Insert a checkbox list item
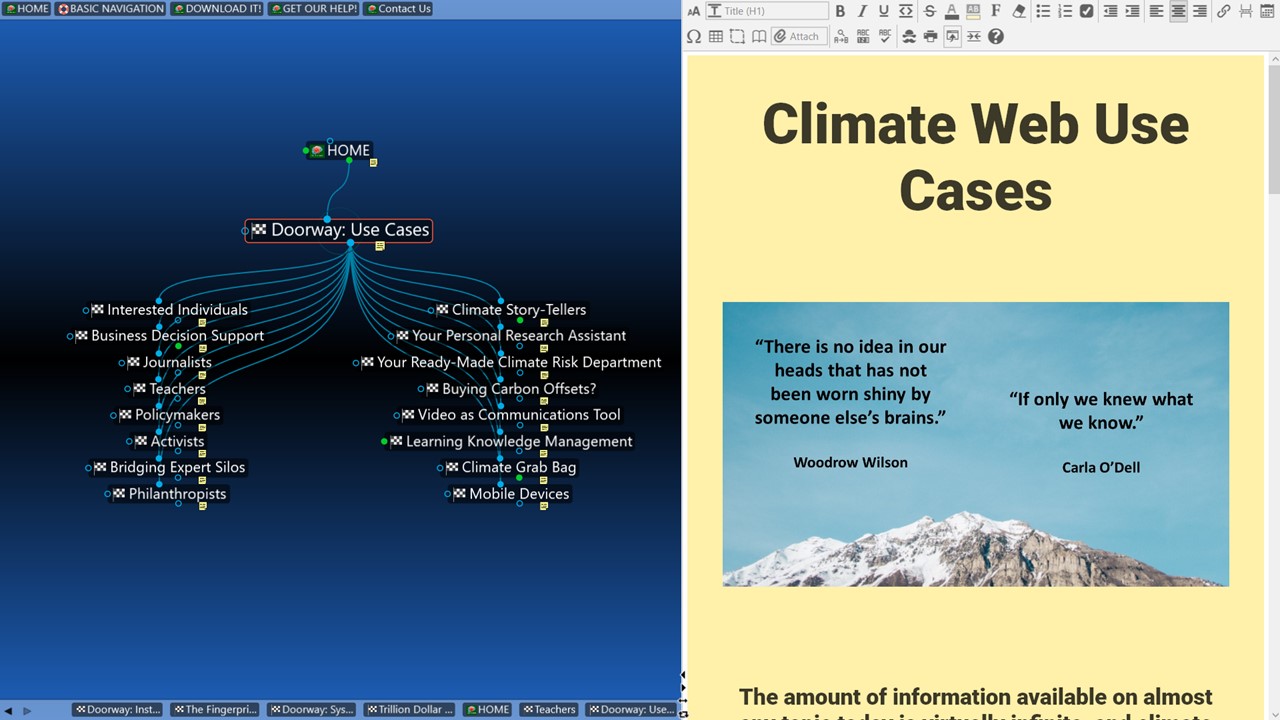Viewport: 1280px width, 720px height. (x=1087, y=11)
